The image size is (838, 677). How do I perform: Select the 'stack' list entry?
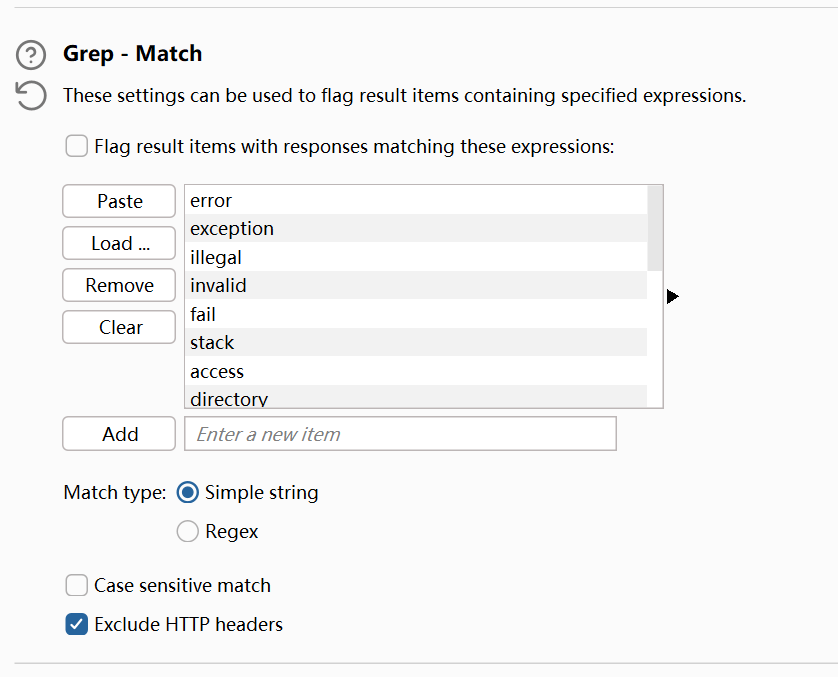click(415, 342)
